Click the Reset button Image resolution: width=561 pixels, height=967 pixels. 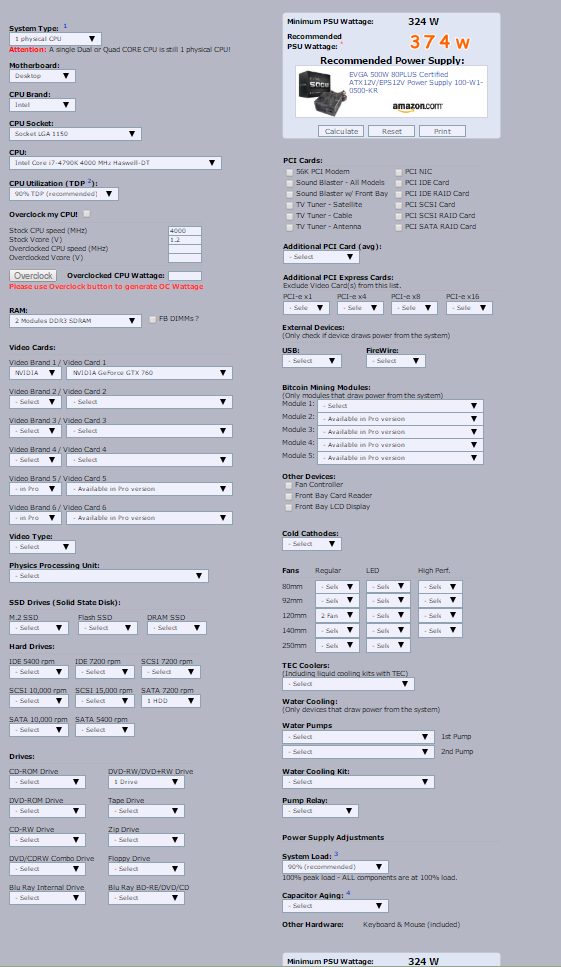(391, 131)
